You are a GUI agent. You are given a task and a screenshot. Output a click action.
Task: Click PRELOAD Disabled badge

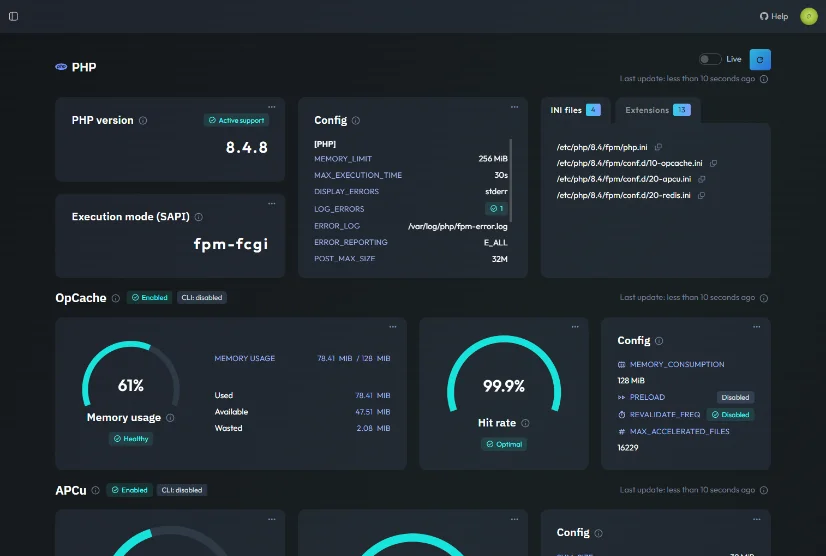[735, 397]
